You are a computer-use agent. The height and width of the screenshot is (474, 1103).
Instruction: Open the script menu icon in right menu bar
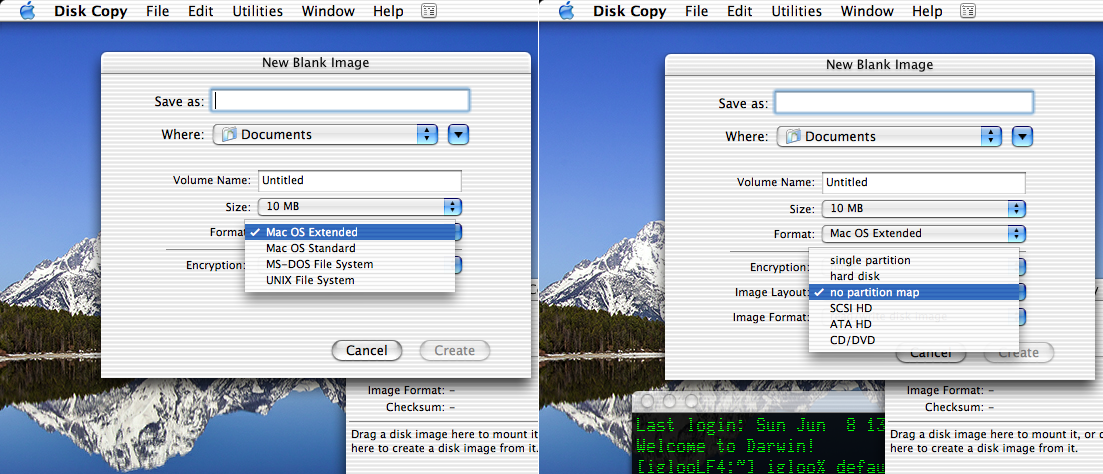tap(968, 11)
